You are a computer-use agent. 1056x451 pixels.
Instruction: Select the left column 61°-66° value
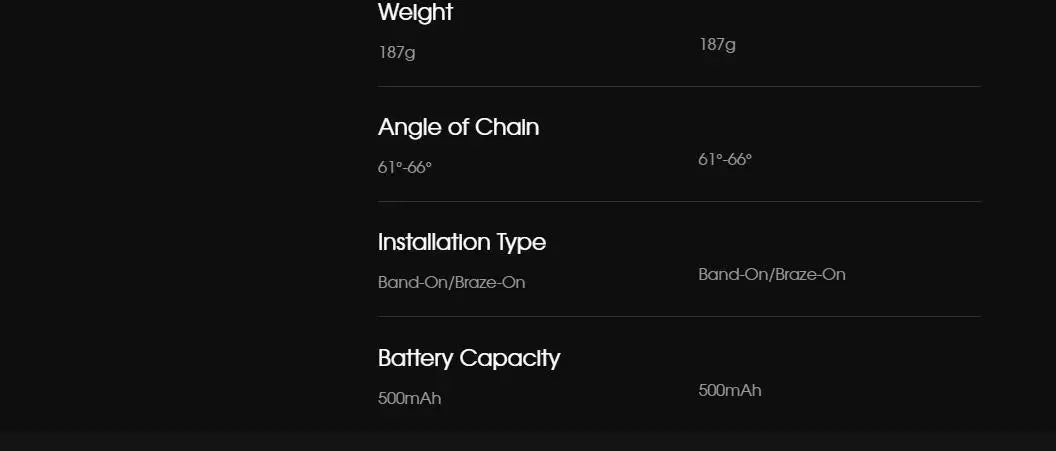coord(405,167)
